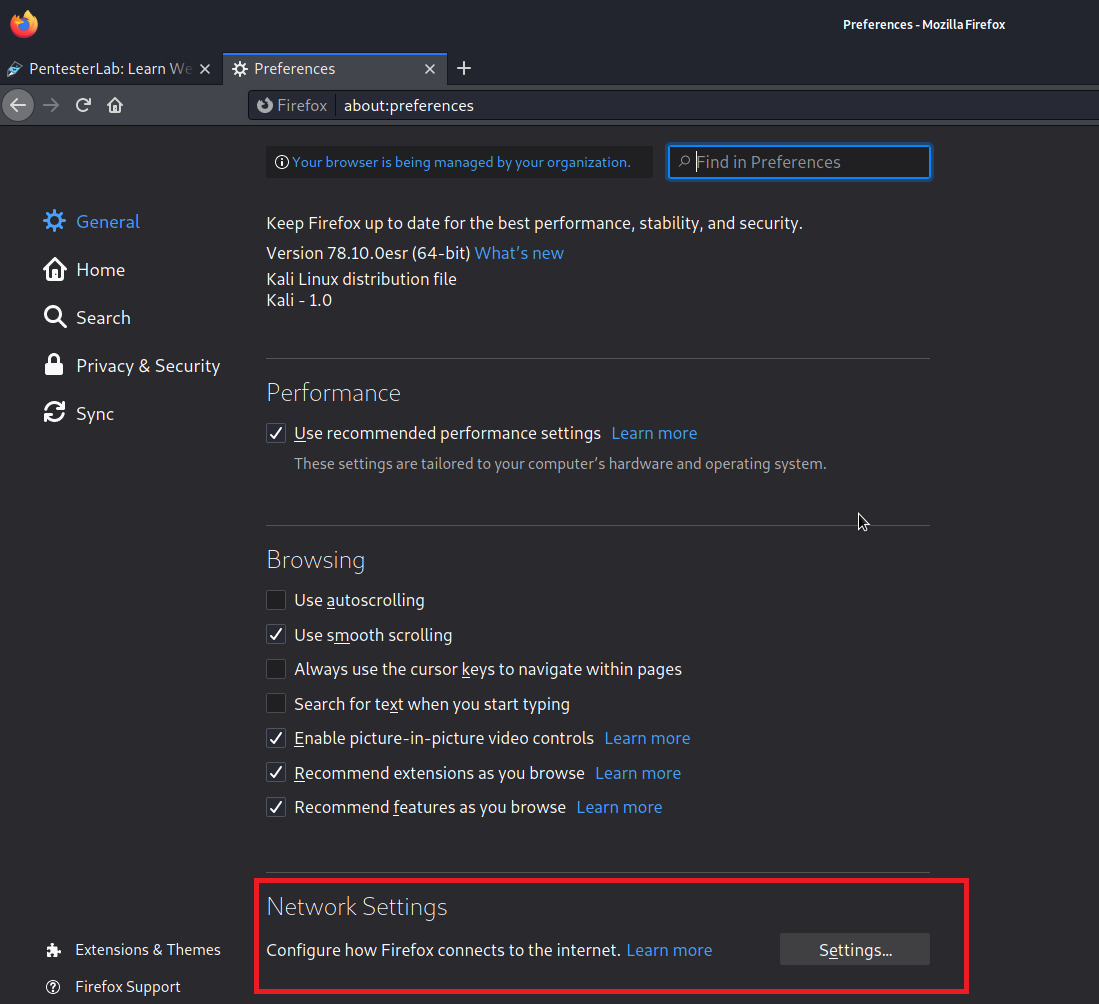Click the PentesterLab tab favicon
Image resolution: width=1099 pixels, height=1004 pixels.
[x=14, y=69]
